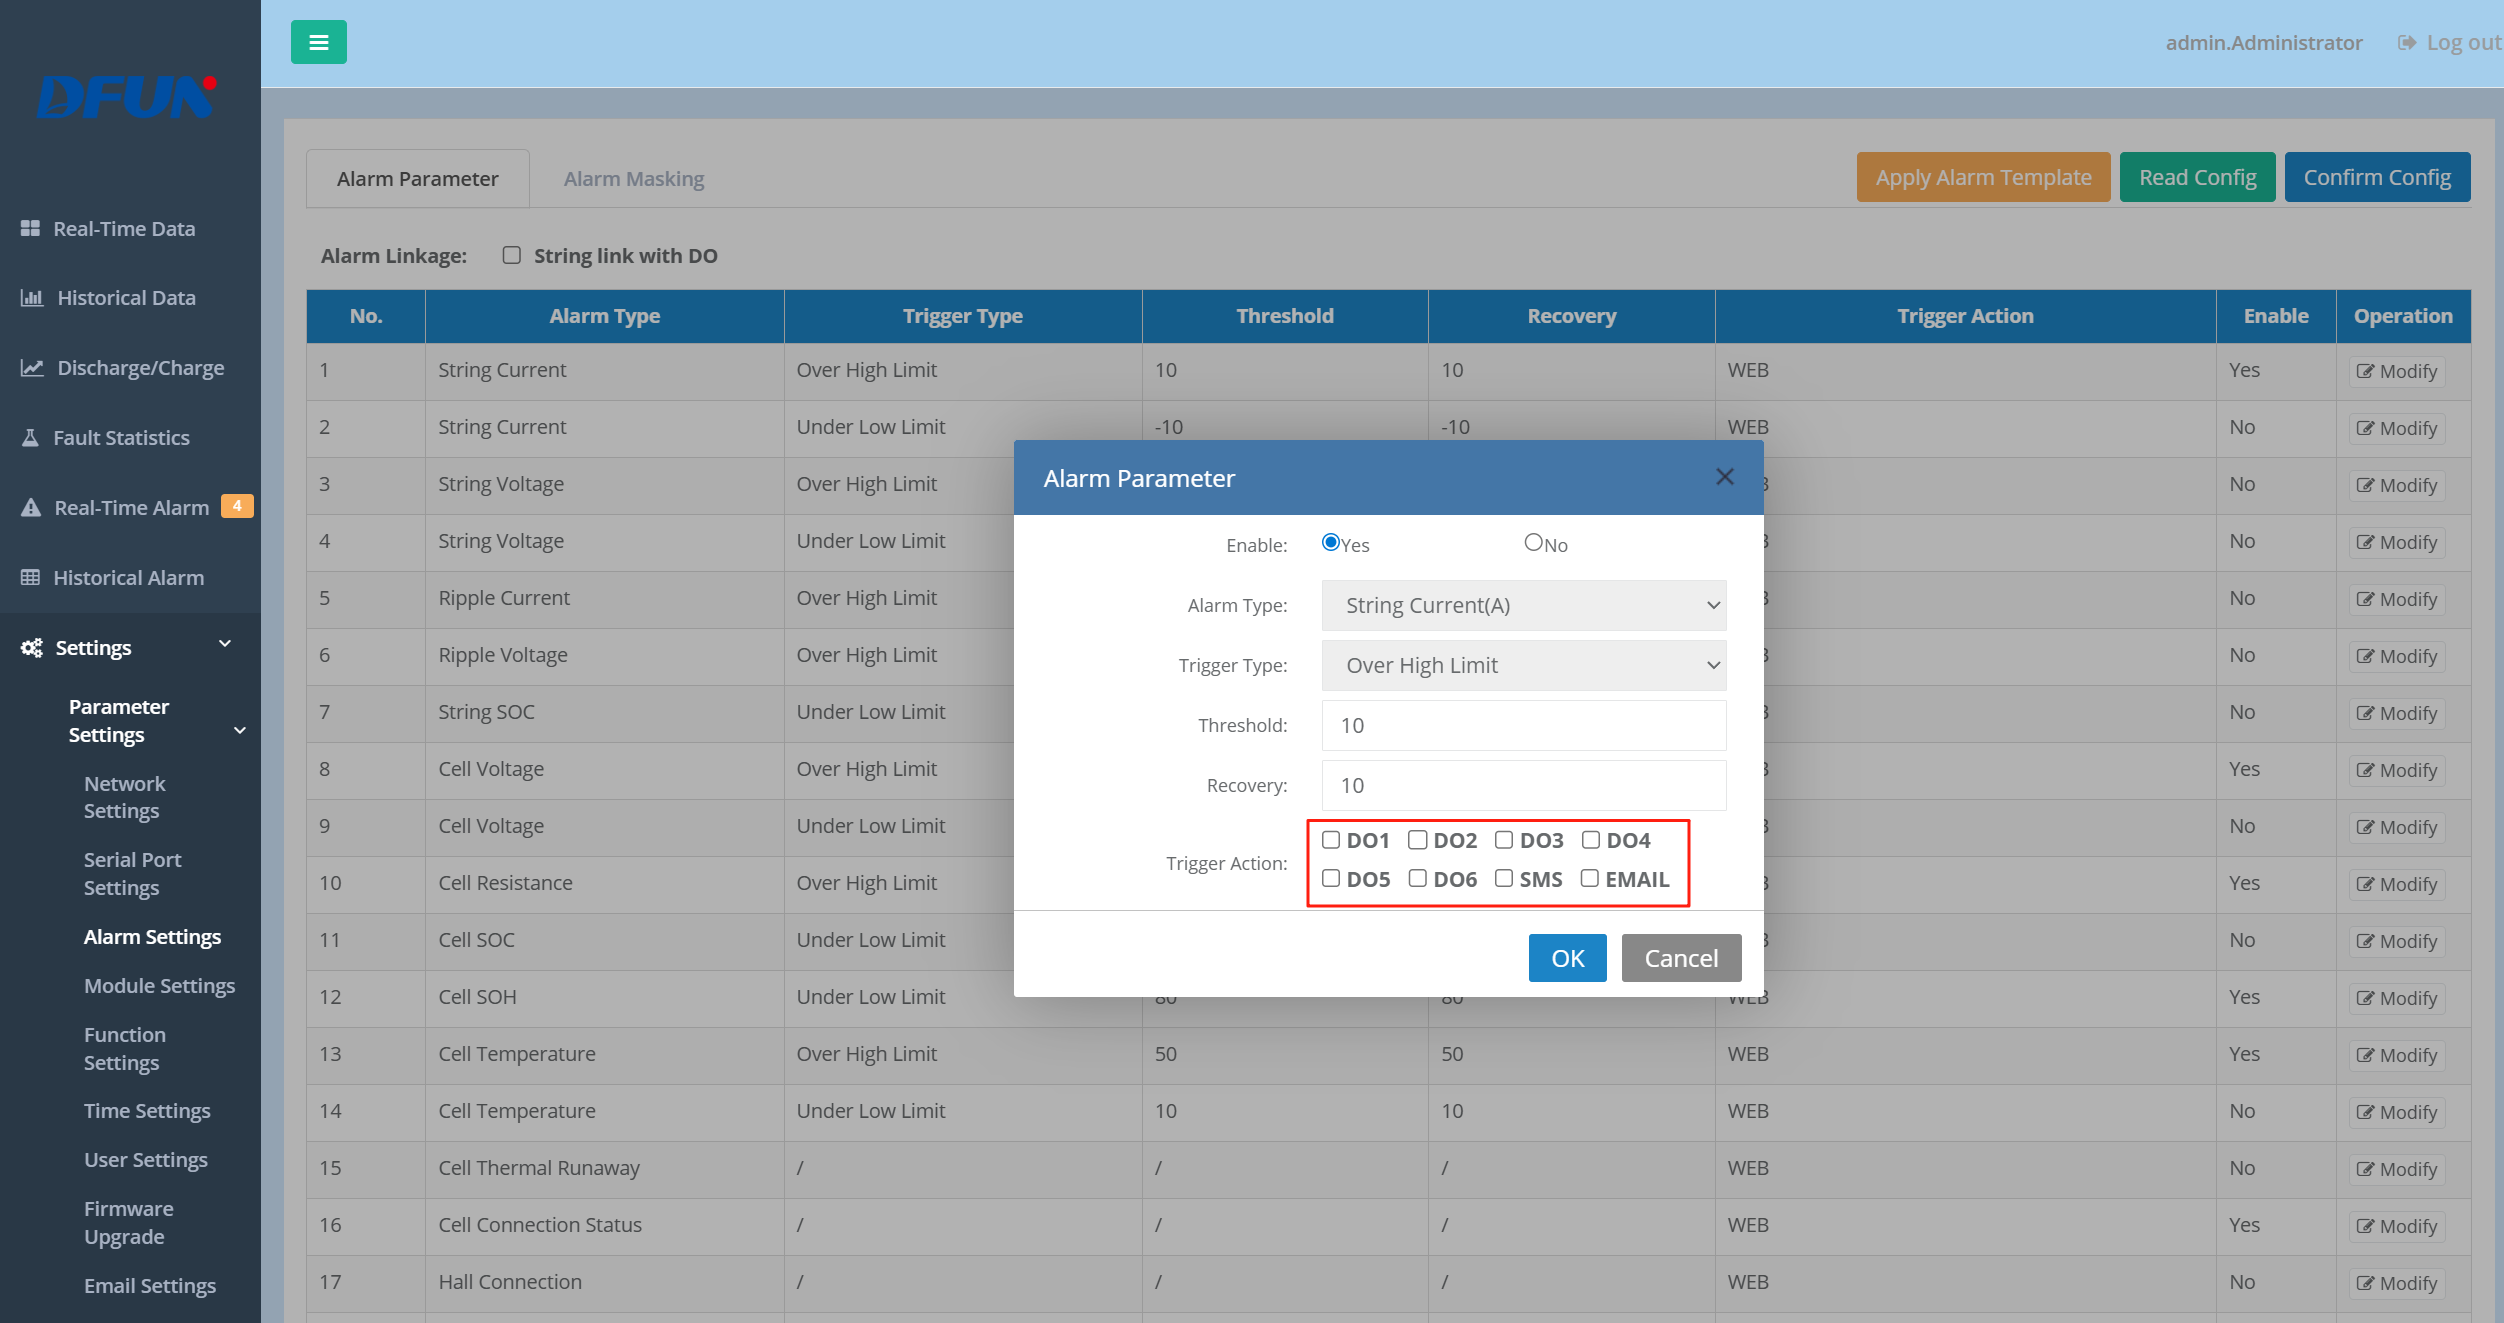The height and width of the screenshot is (1323, 2504).
Task: Click the Settings gears icon
Action: tap(32, 648)
